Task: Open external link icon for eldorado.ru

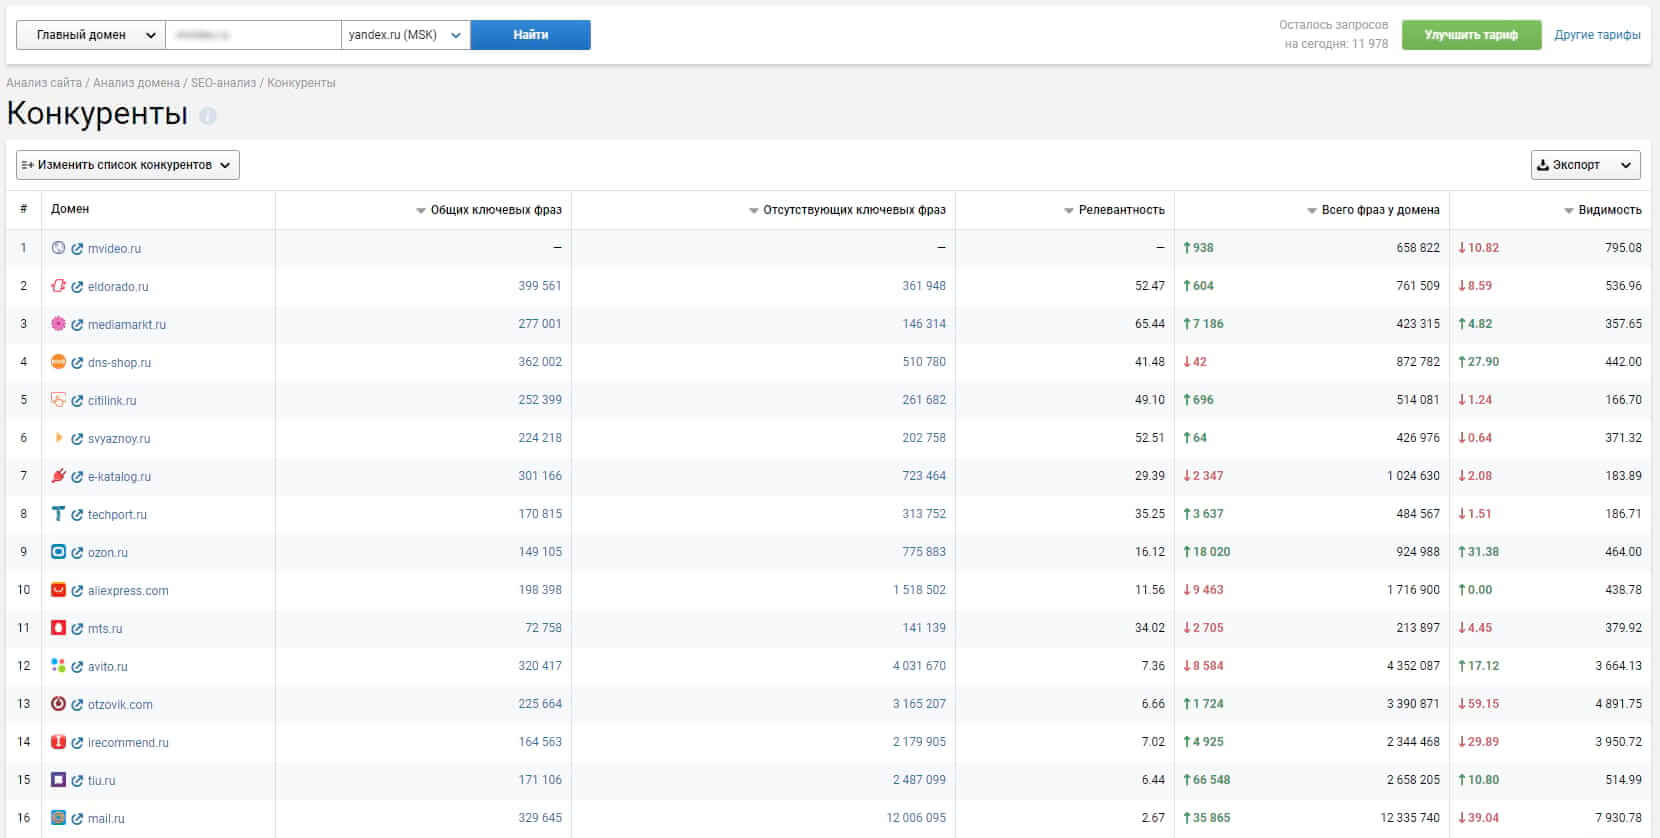Action: [77, 287]
